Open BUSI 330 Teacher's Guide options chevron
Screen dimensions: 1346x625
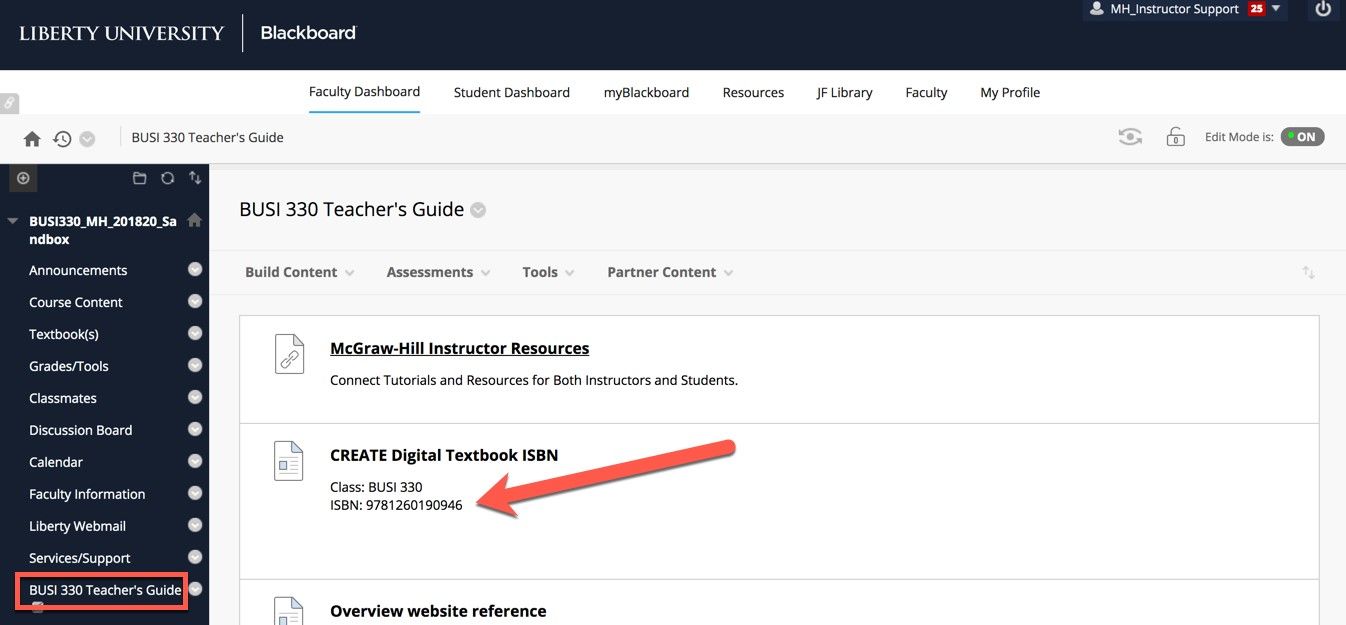coord(196,589)
